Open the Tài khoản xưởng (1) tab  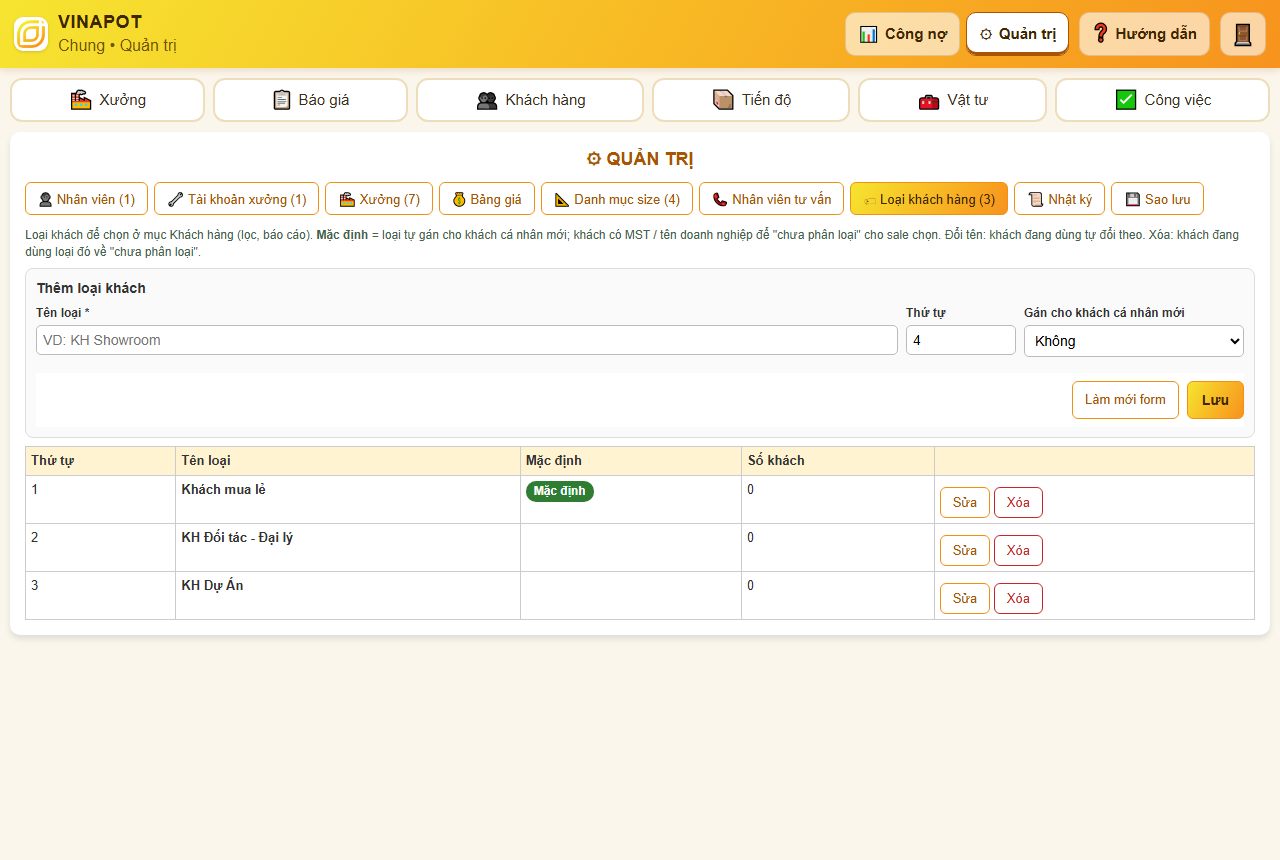tap(237, 199)
